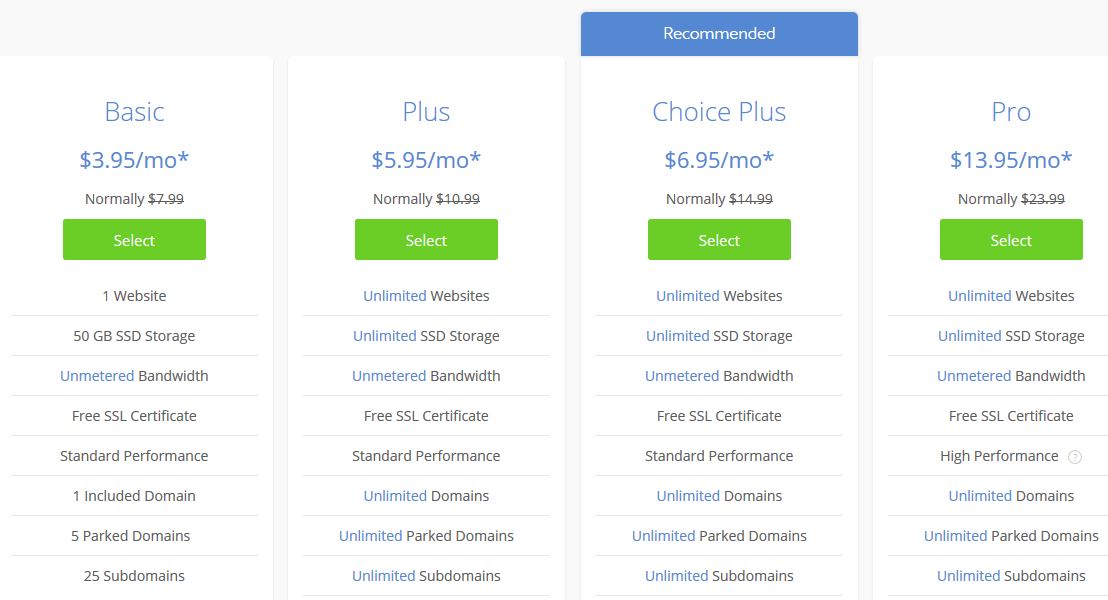Select the Choice Plus plan
The width and height of the screenshot is (1108, 600).
[719, 240]
